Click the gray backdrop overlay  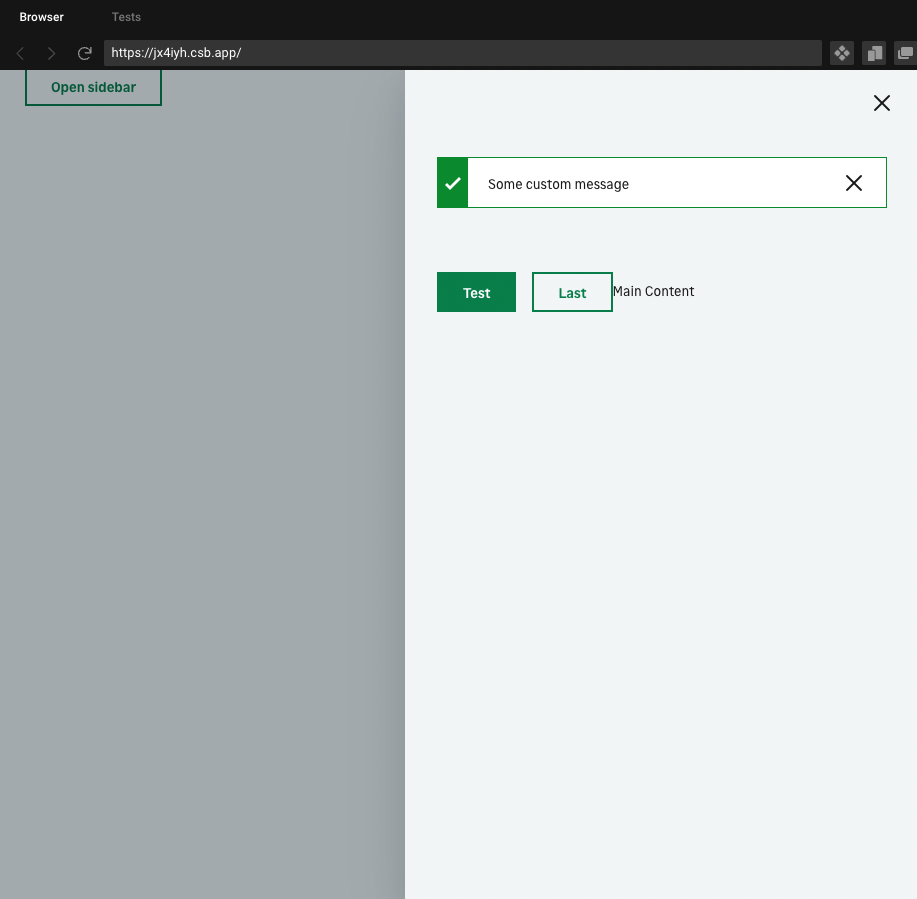coord(200,500)
